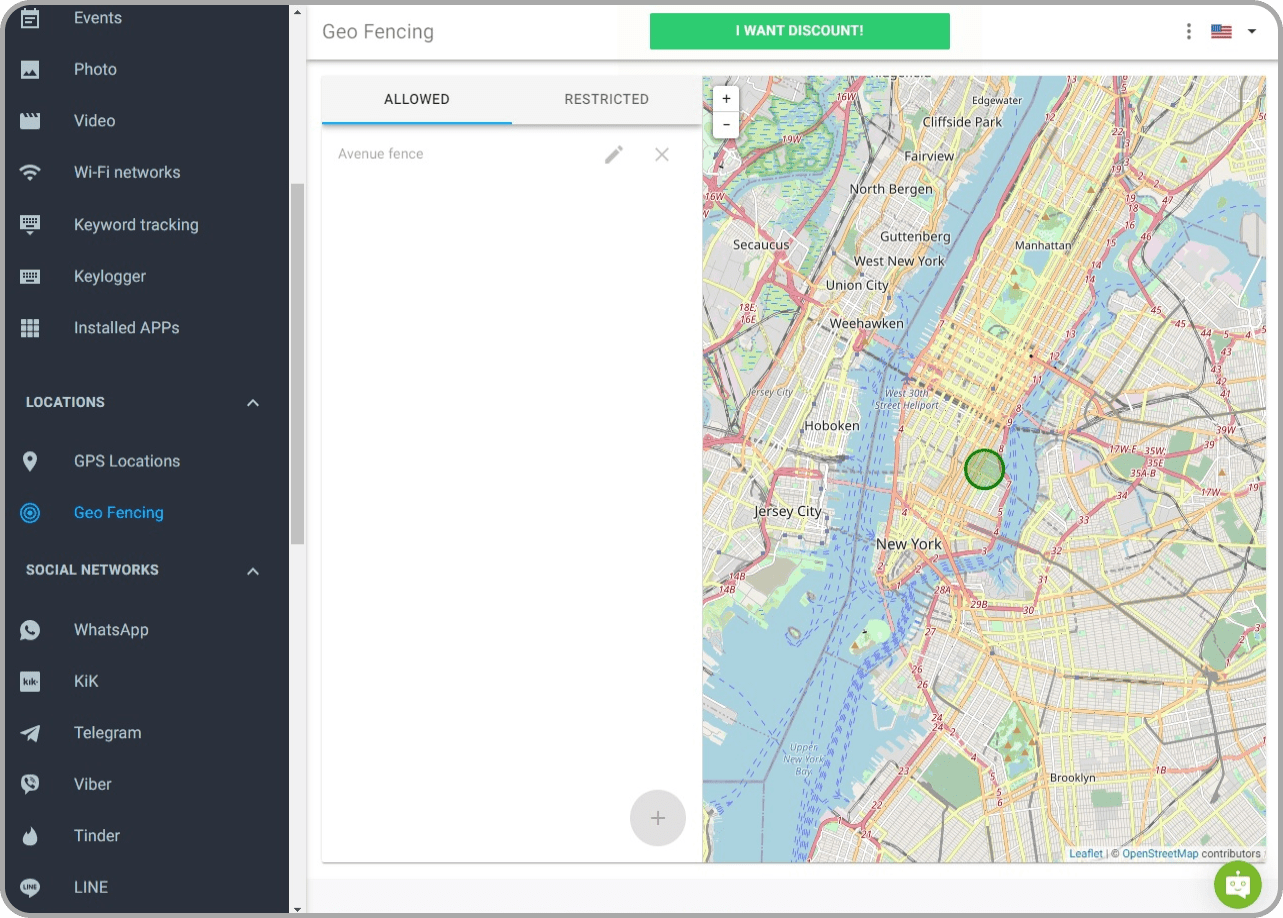1283x918 pixels.
Task: Open WhatsApp menu item
Action: [111, 630]
